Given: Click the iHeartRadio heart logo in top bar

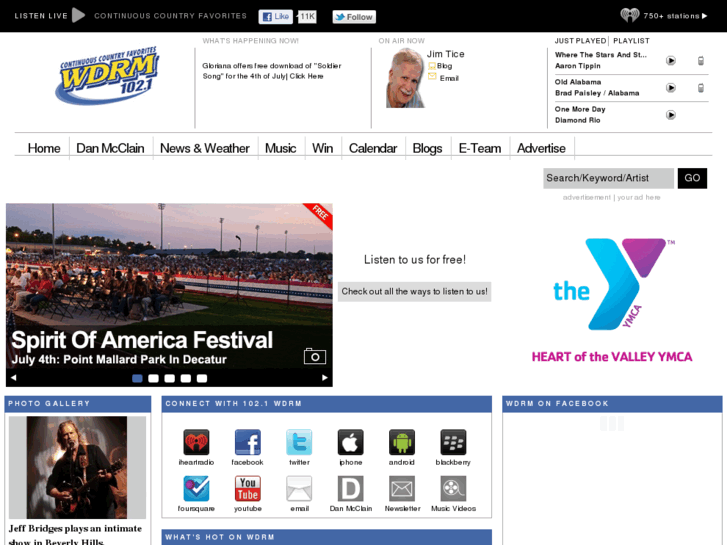Looking at the screenshot, I should point(630,15).
